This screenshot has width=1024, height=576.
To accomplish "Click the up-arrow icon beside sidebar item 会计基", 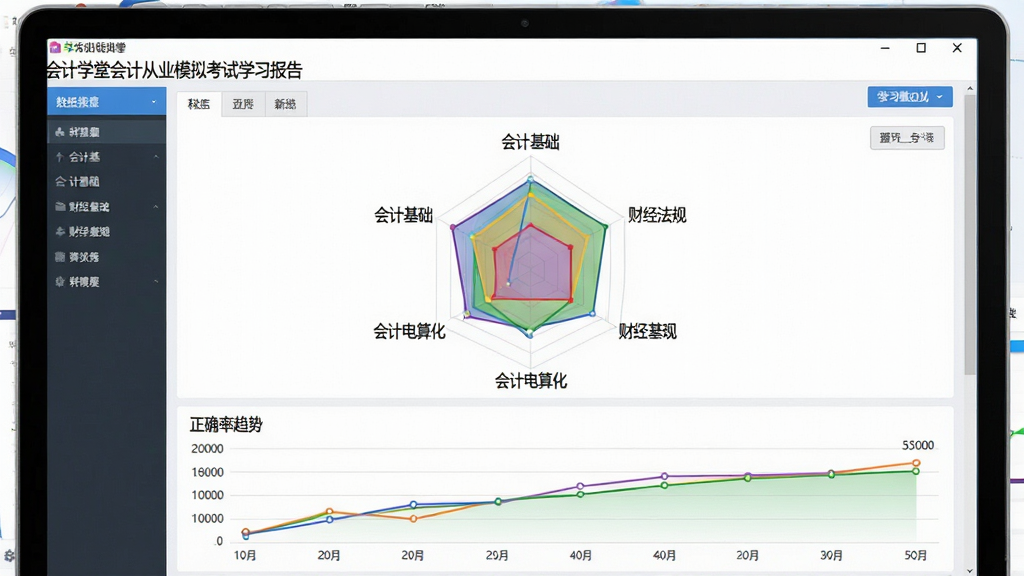I will click(59, 157).
